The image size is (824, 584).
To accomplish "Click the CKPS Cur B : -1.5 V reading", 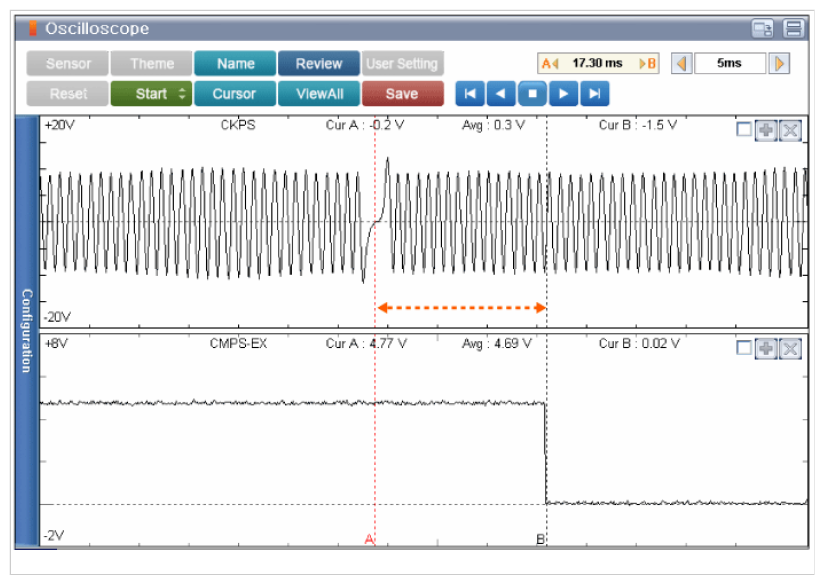I will tap(637, 125).
